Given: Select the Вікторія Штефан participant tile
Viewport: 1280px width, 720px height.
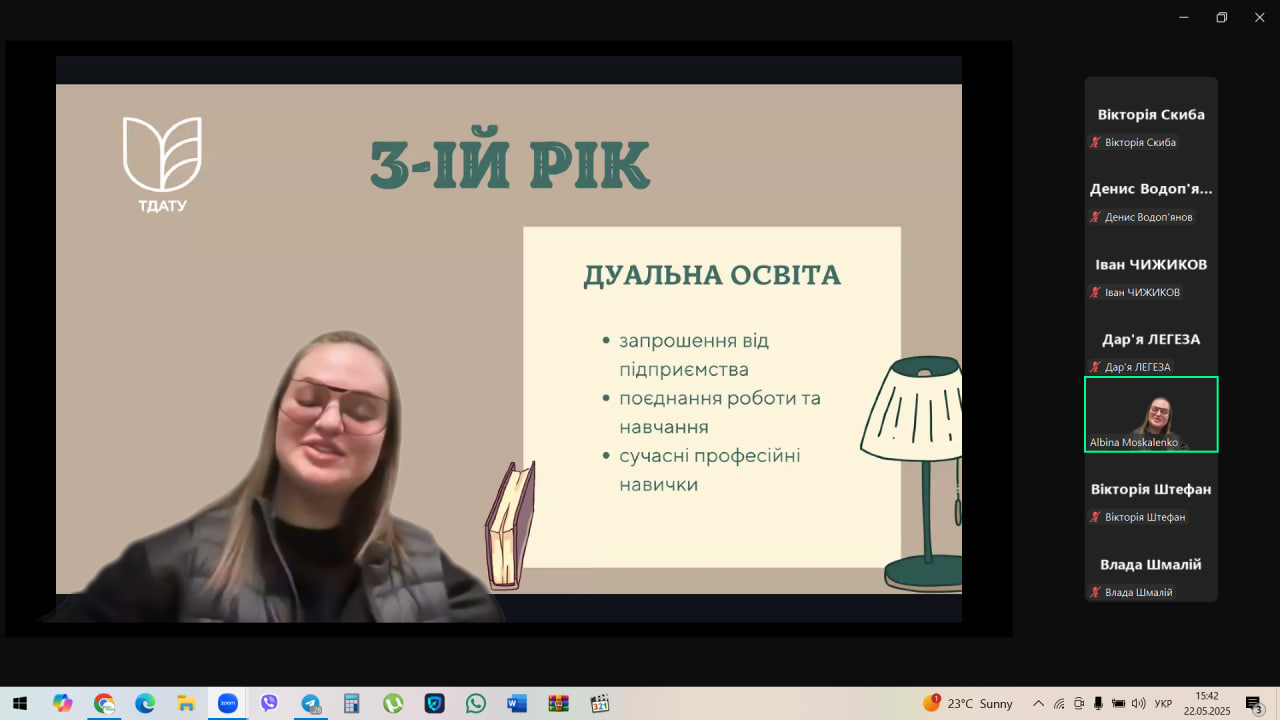Looking at the screenshot, I should [1151, 489].
